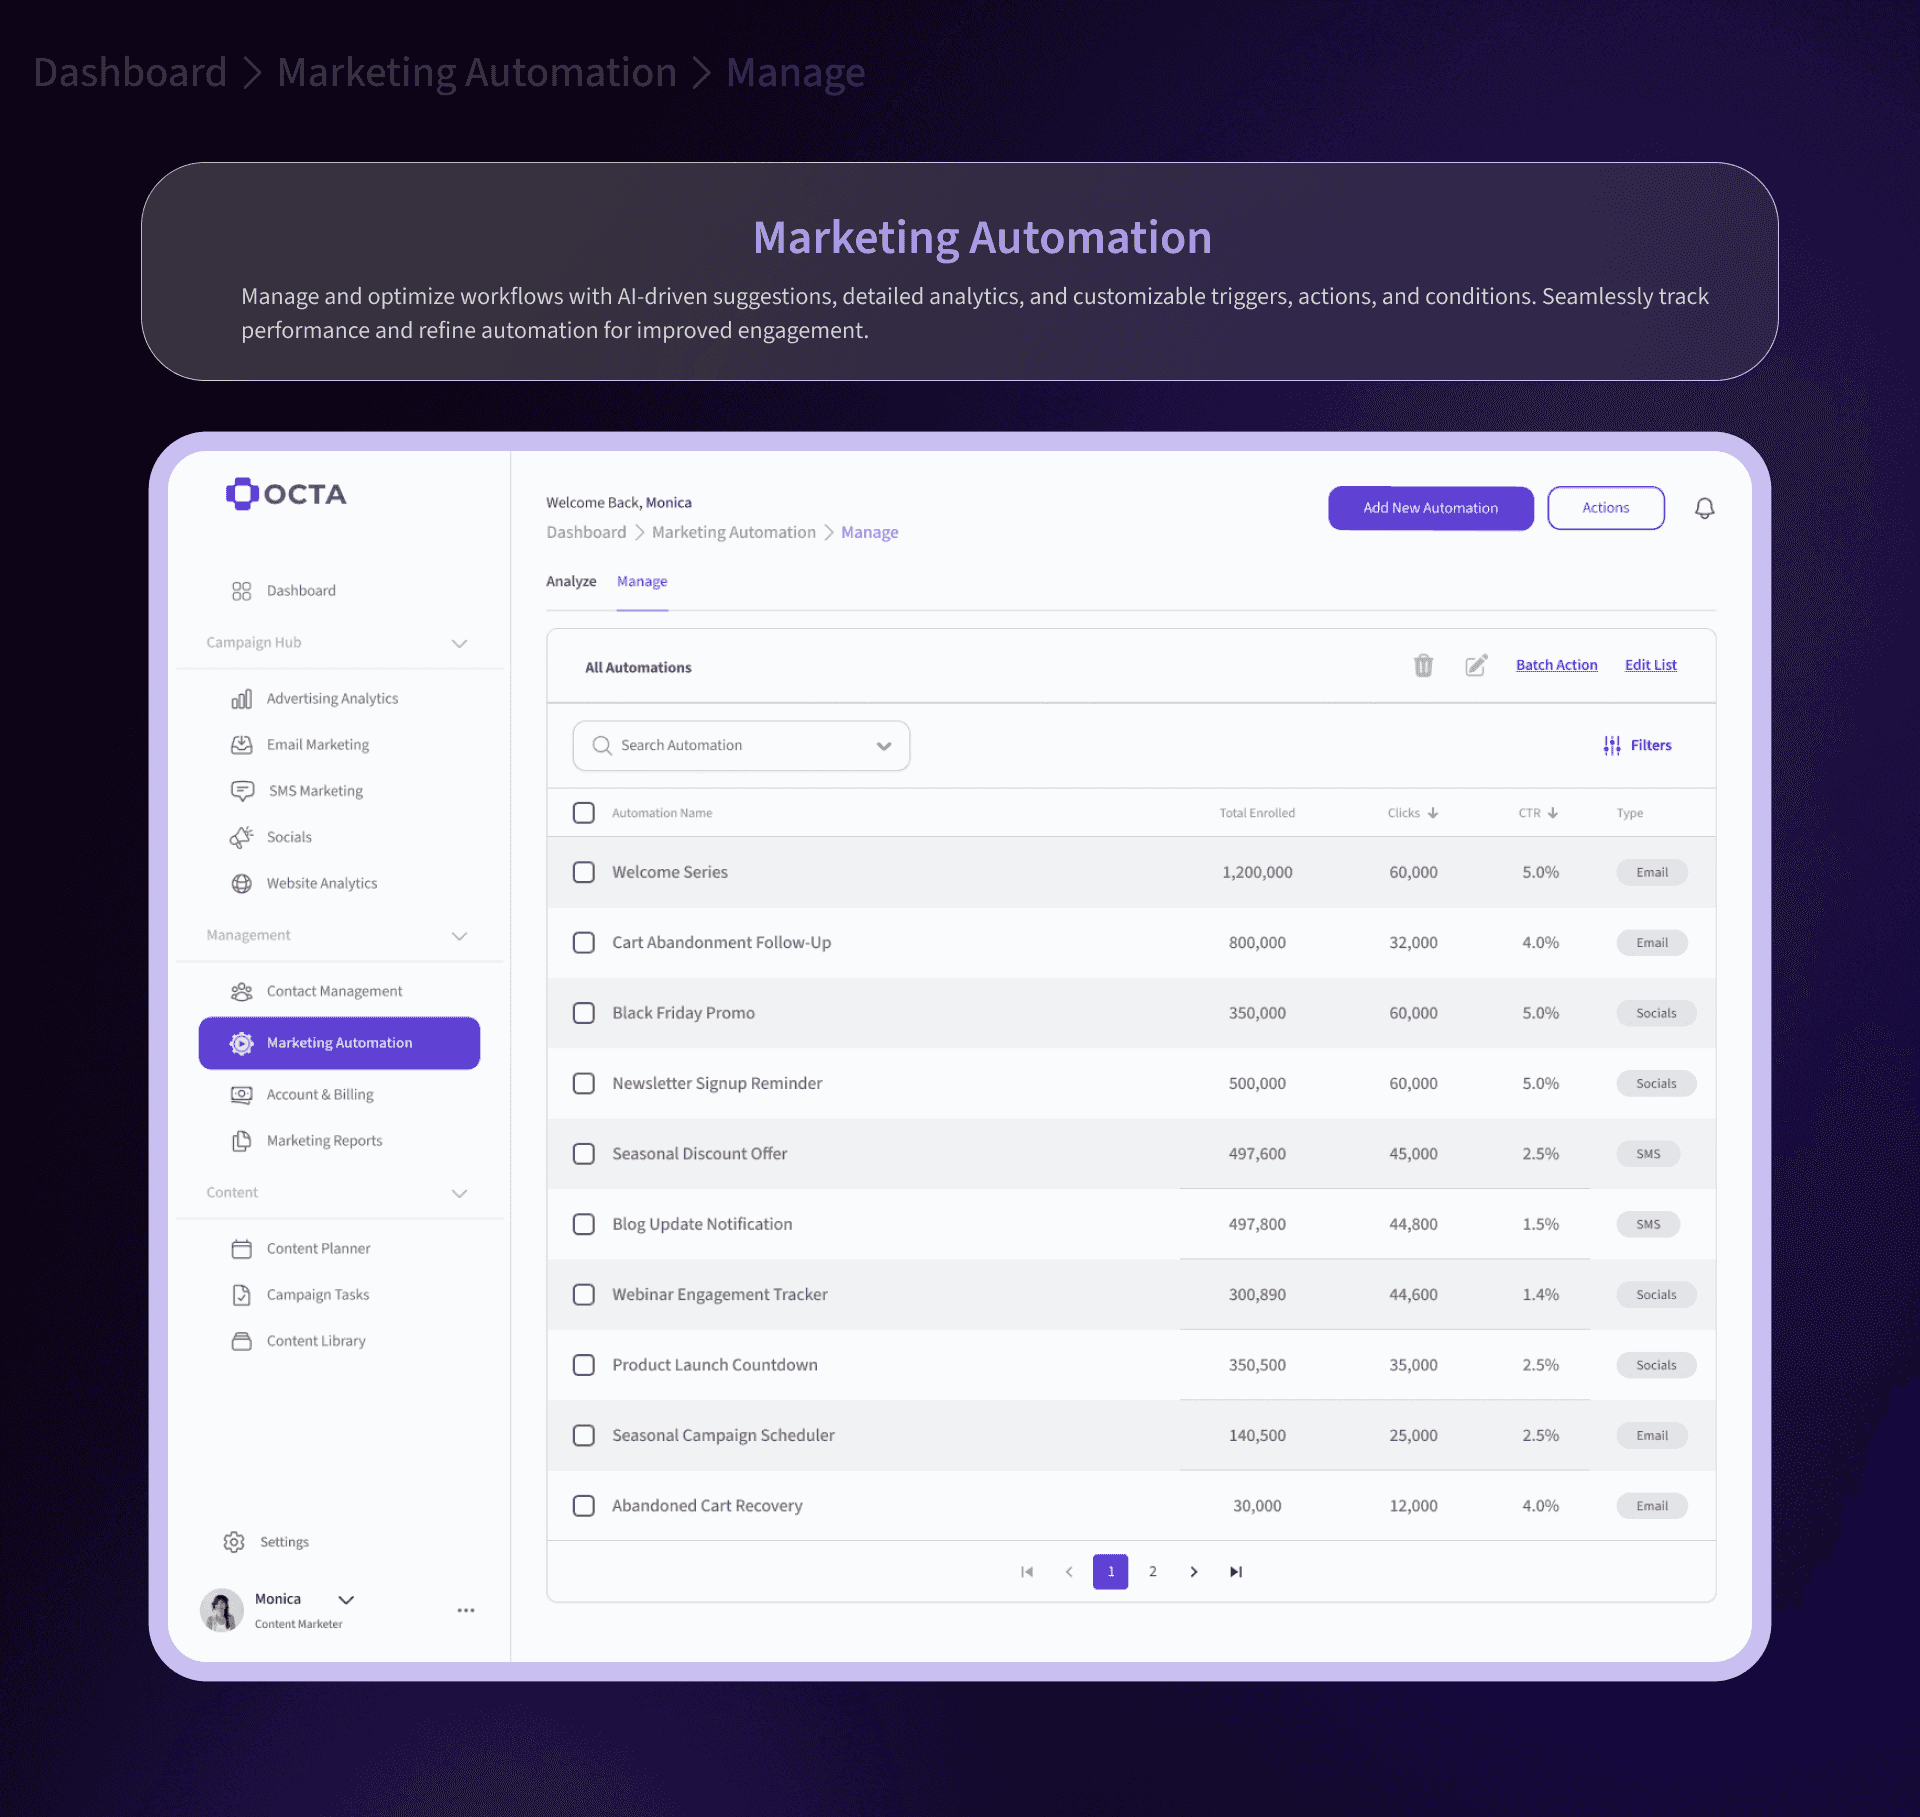1920x1817 pixels.
Task: Click the pencil edit icon
Action: pyautogui.click(x=1476, y=665)
